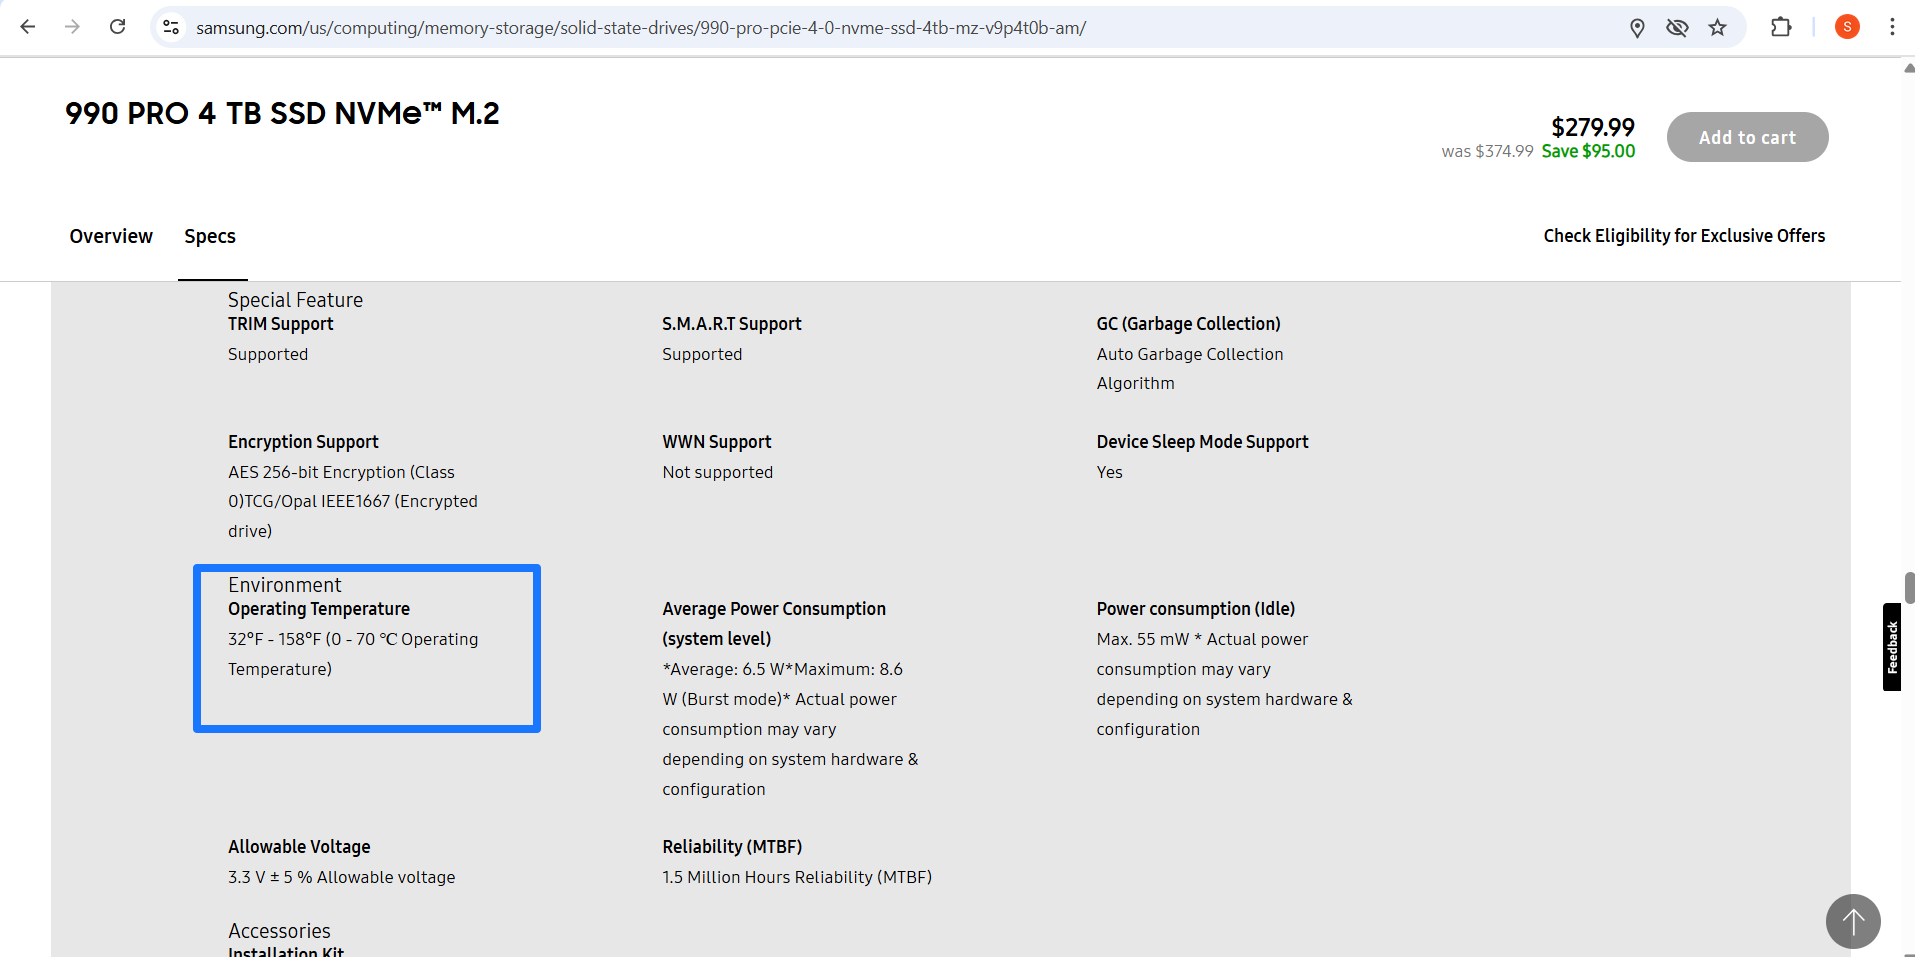The width and height of the screenshot is (1915, 957).
Task: Open the browser extensions menu
Action: 1781,27
